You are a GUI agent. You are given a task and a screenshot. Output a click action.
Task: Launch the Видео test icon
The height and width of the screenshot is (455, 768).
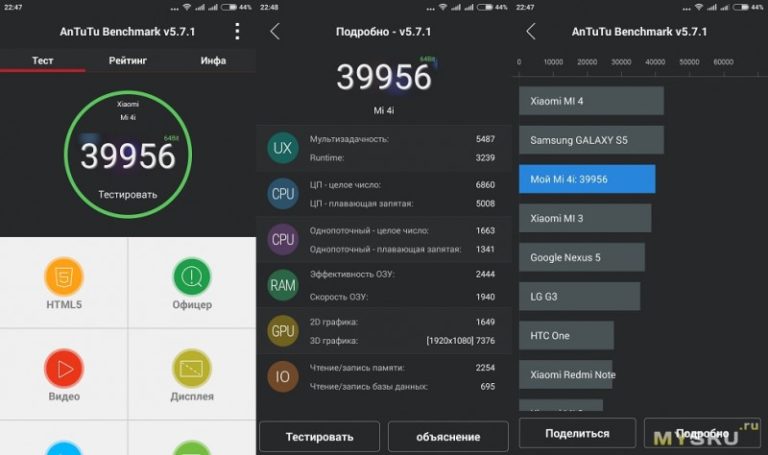click(x=64, y=368)
